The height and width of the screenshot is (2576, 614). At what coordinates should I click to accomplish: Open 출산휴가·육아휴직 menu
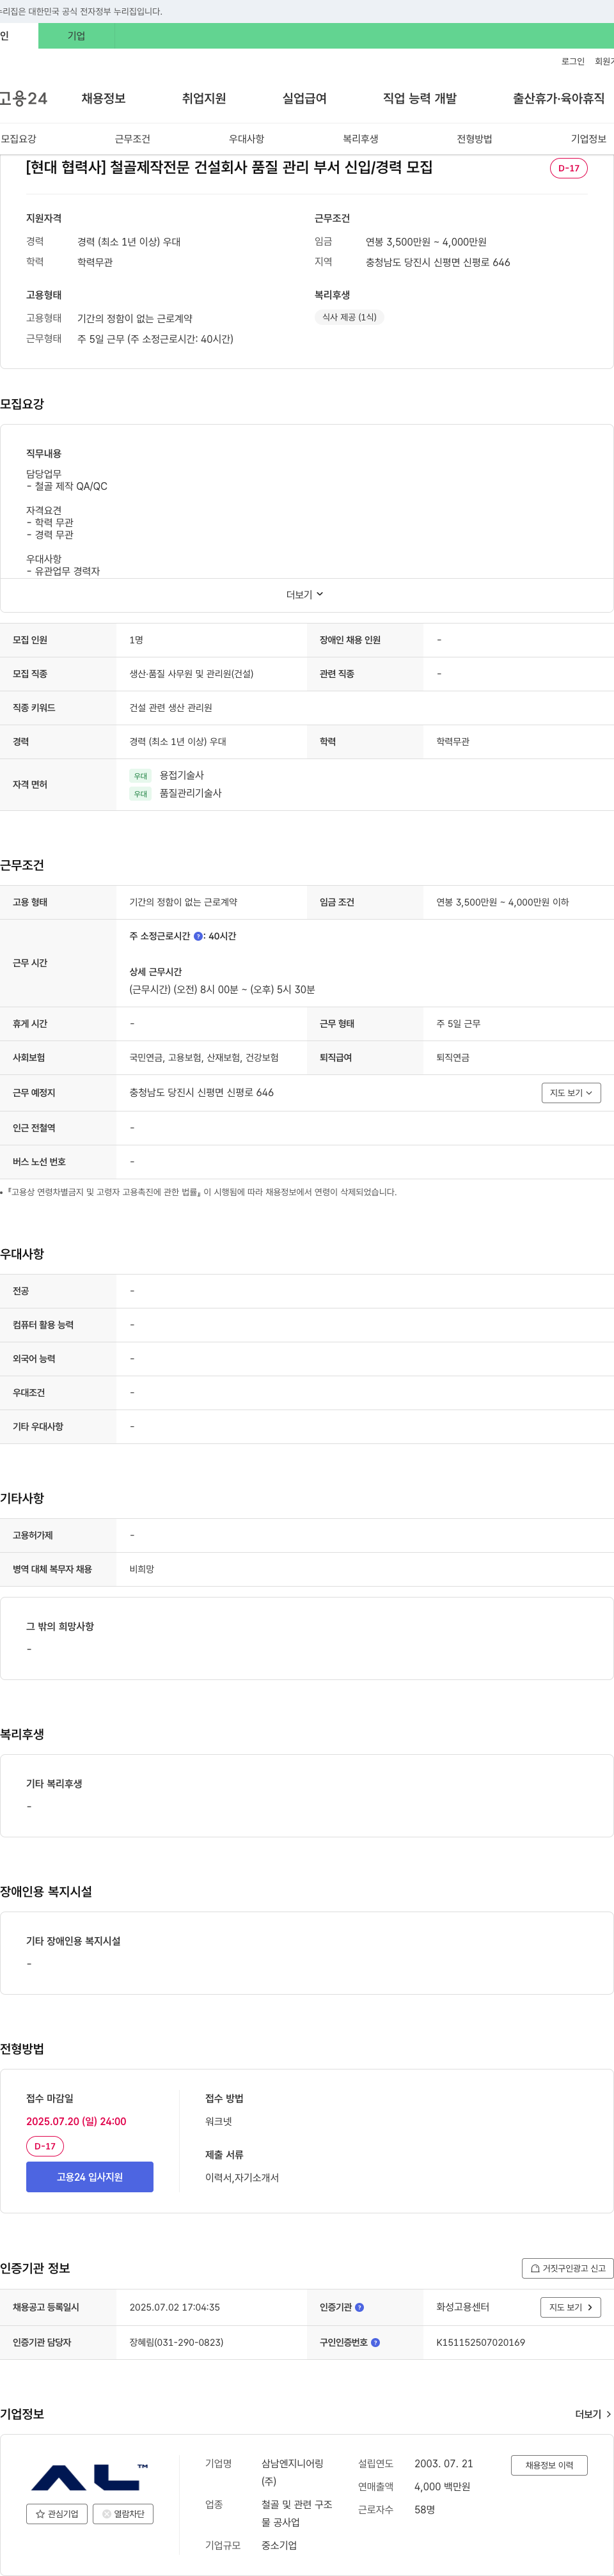(x=559, y=98)
